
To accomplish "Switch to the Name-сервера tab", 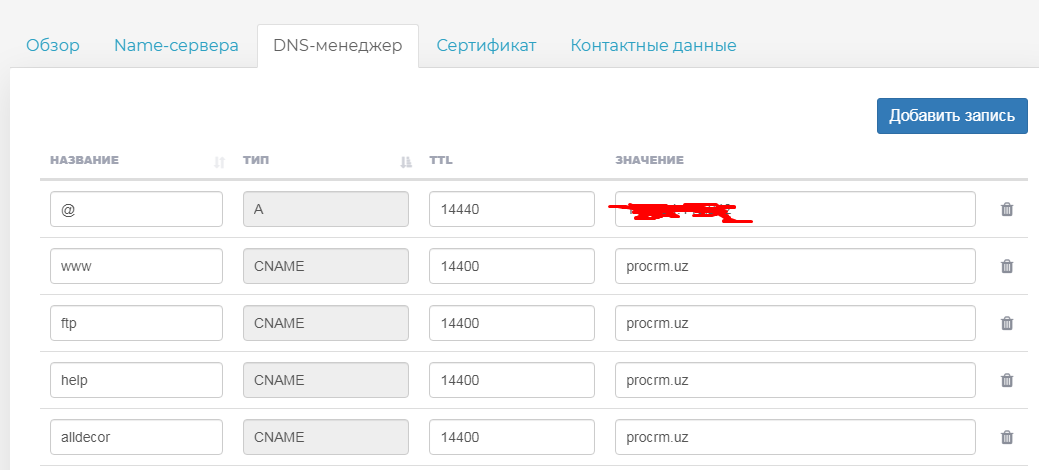I will click(x=176, y=46).
